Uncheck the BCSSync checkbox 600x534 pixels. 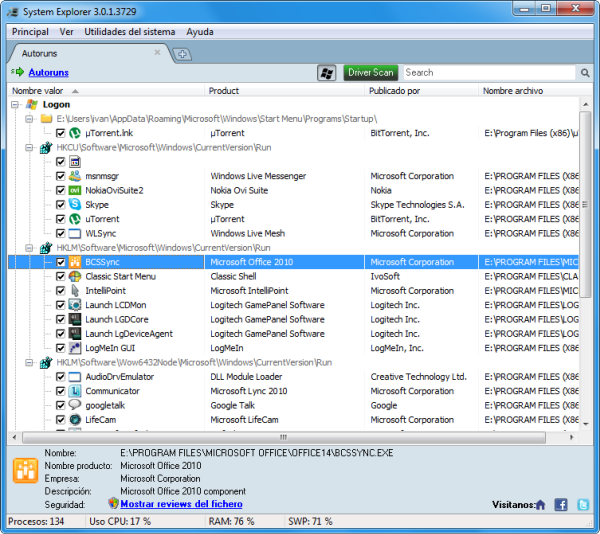(x=60, y=262)
